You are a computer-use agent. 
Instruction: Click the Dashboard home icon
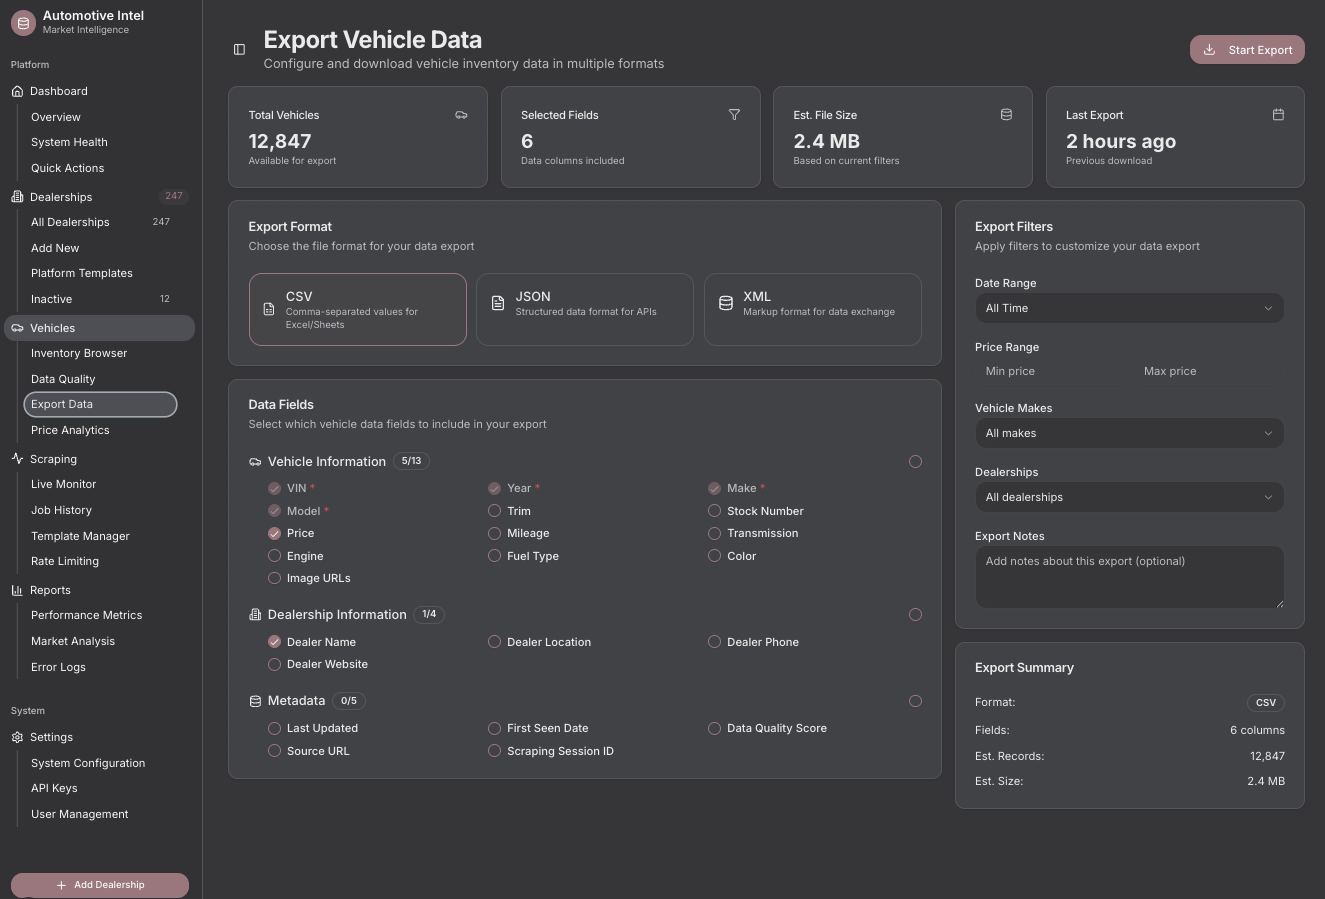[x=17, y=91]
